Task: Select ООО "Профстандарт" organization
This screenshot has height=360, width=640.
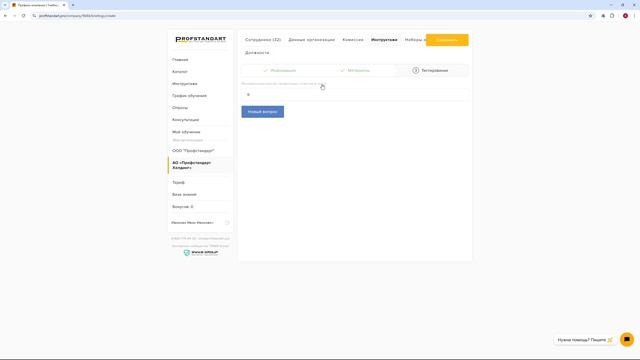Action: click(193, 151)
